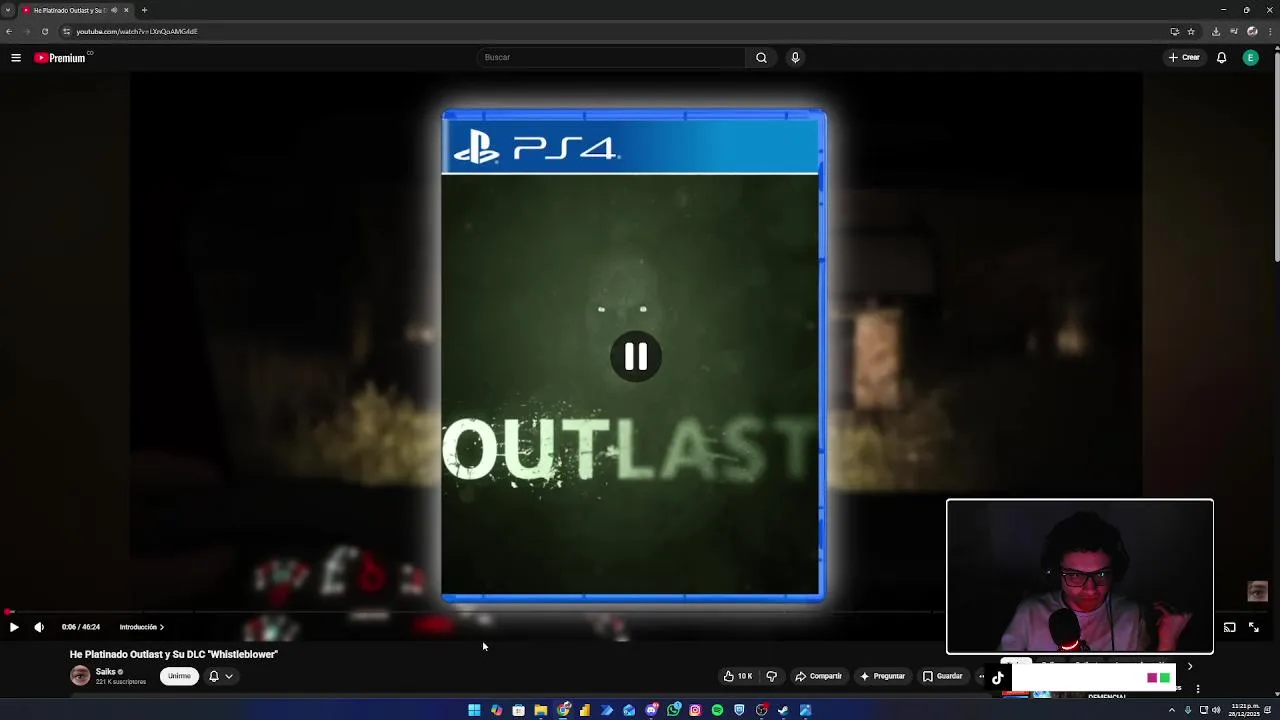This screenshot has height=720, width=1280.
Task: Open site information icon in address bar
Action: [x=66, y=31]
